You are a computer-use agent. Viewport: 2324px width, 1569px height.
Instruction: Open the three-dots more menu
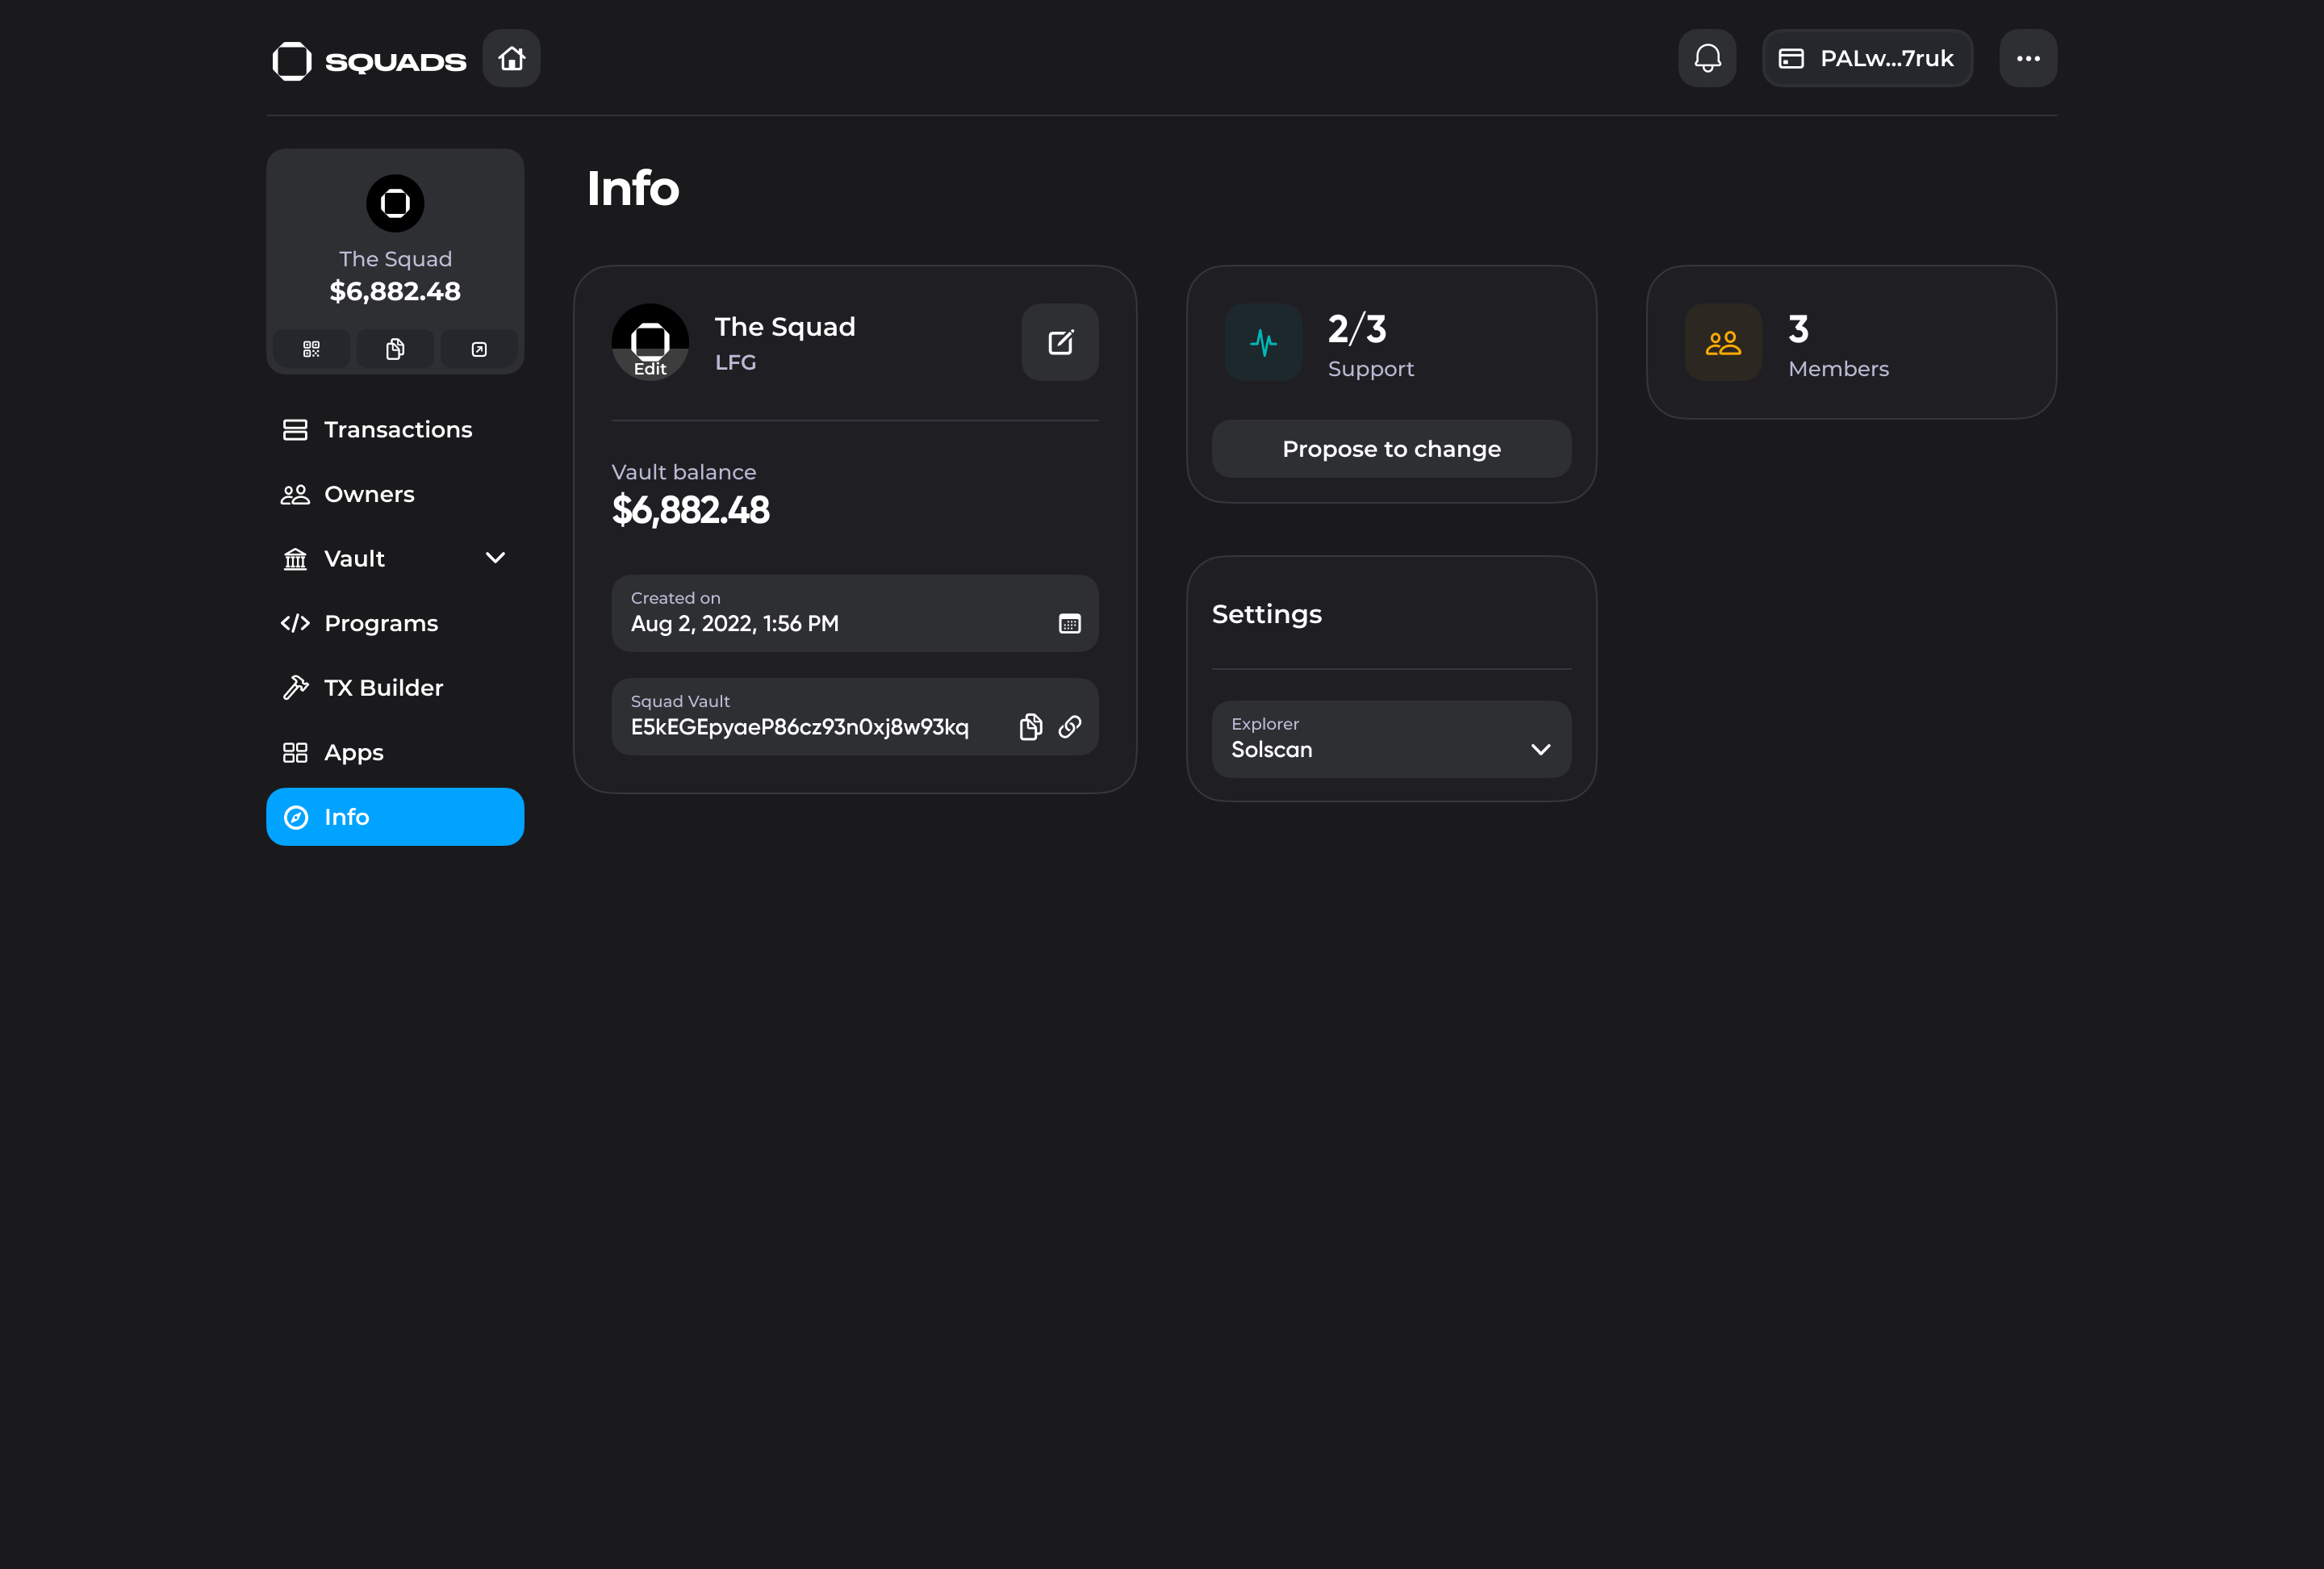(x=2027, y=58)
